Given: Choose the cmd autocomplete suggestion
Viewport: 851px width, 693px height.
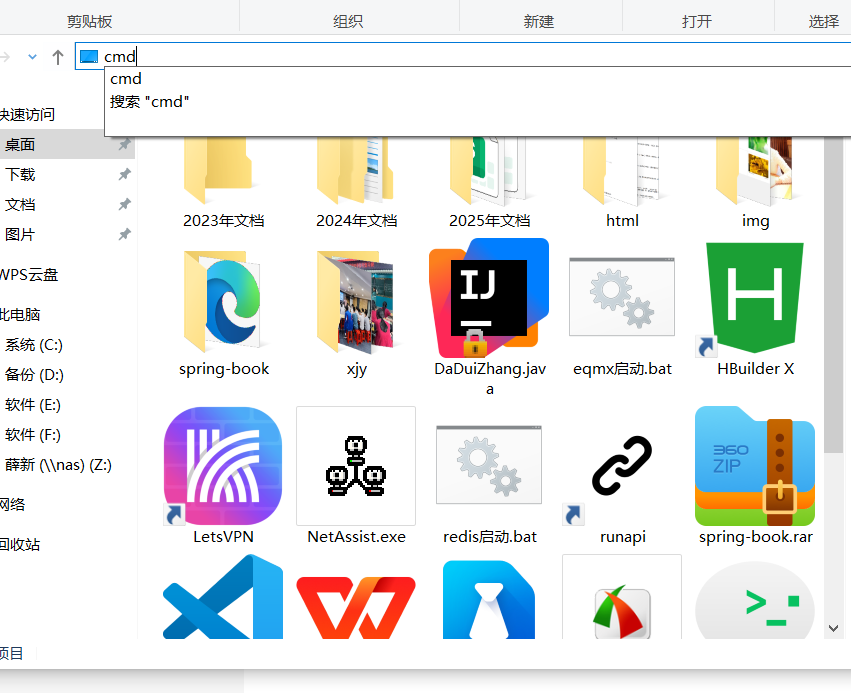Looking at the screenshot, I should click(x=126, y=79).
